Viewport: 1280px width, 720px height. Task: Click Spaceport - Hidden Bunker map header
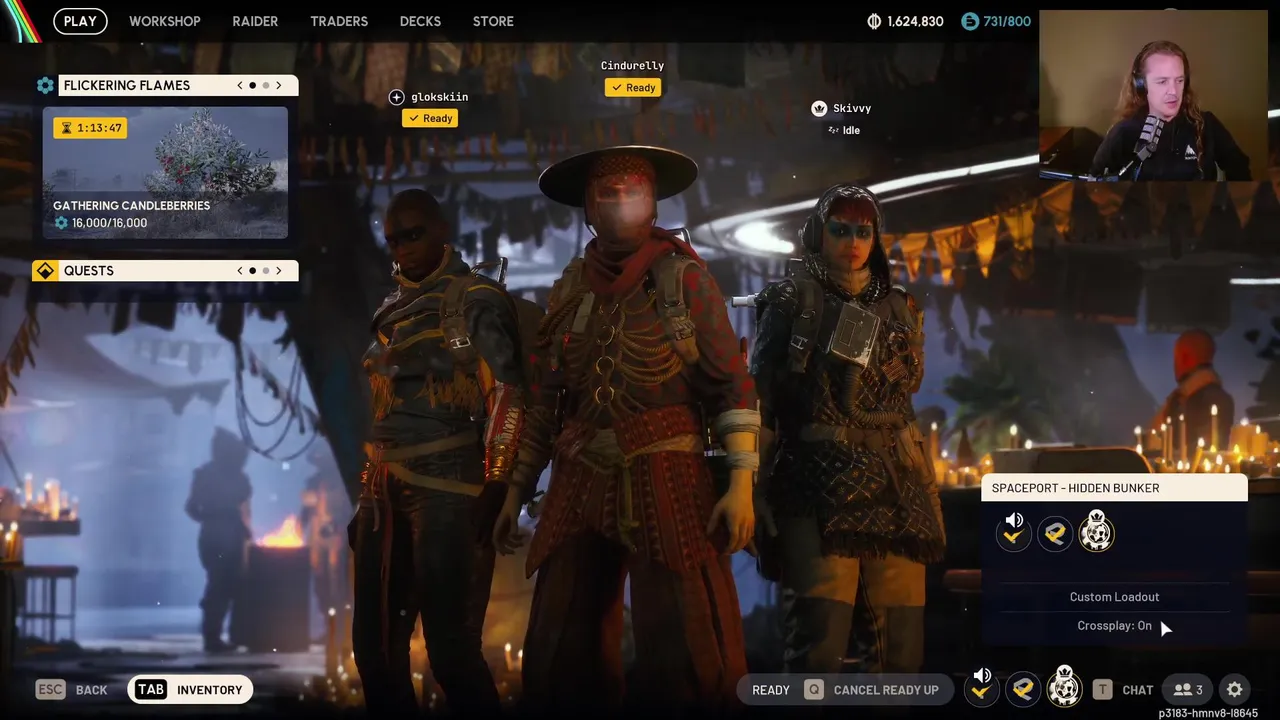1114,488
